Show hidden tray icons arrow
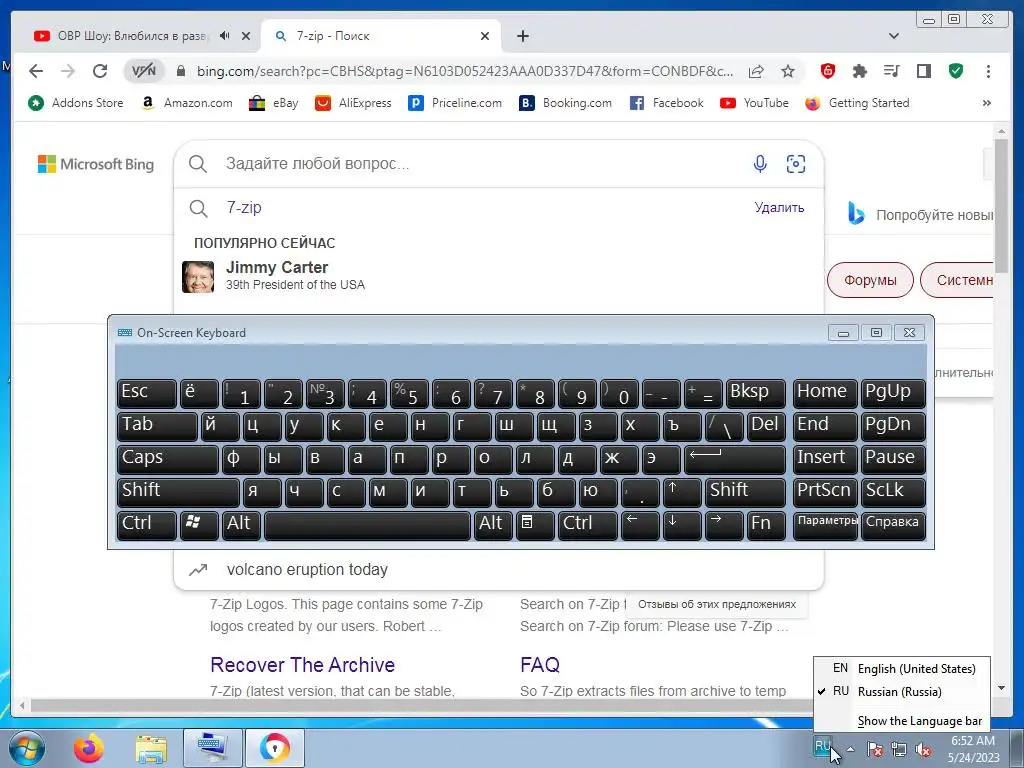The height and width of the screenshot is (768, 1024). click(x=850, y=749)
